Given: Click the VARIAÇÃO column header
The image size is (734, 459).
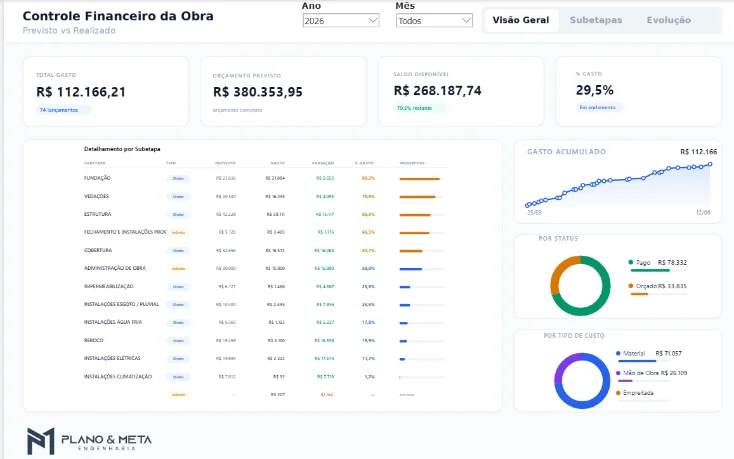Looking at the screenshot, I should tap(323, 163).
